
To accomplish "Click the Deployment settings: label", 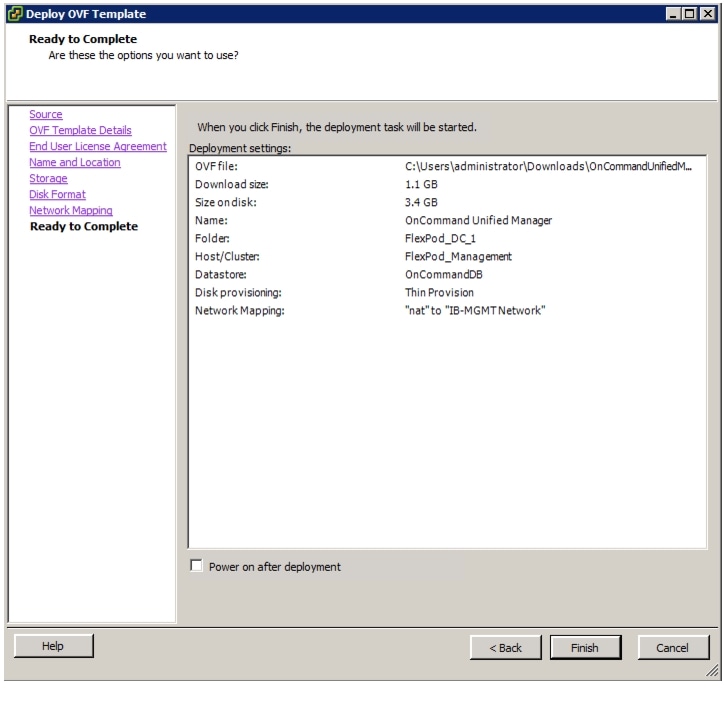I will tap(240, 148).
